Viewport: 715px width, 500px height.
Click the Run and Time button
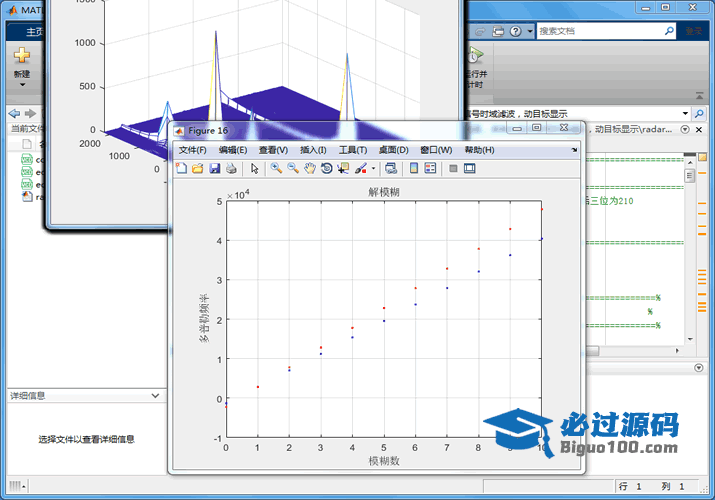475,67
